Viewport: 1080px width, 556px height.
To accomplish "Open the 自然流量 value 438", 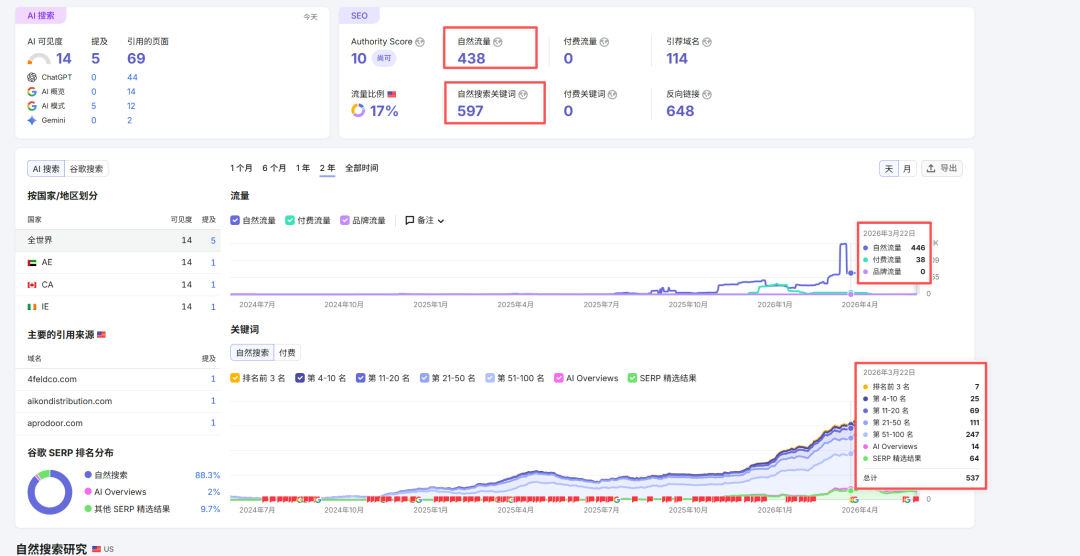I will pos(471,59).
